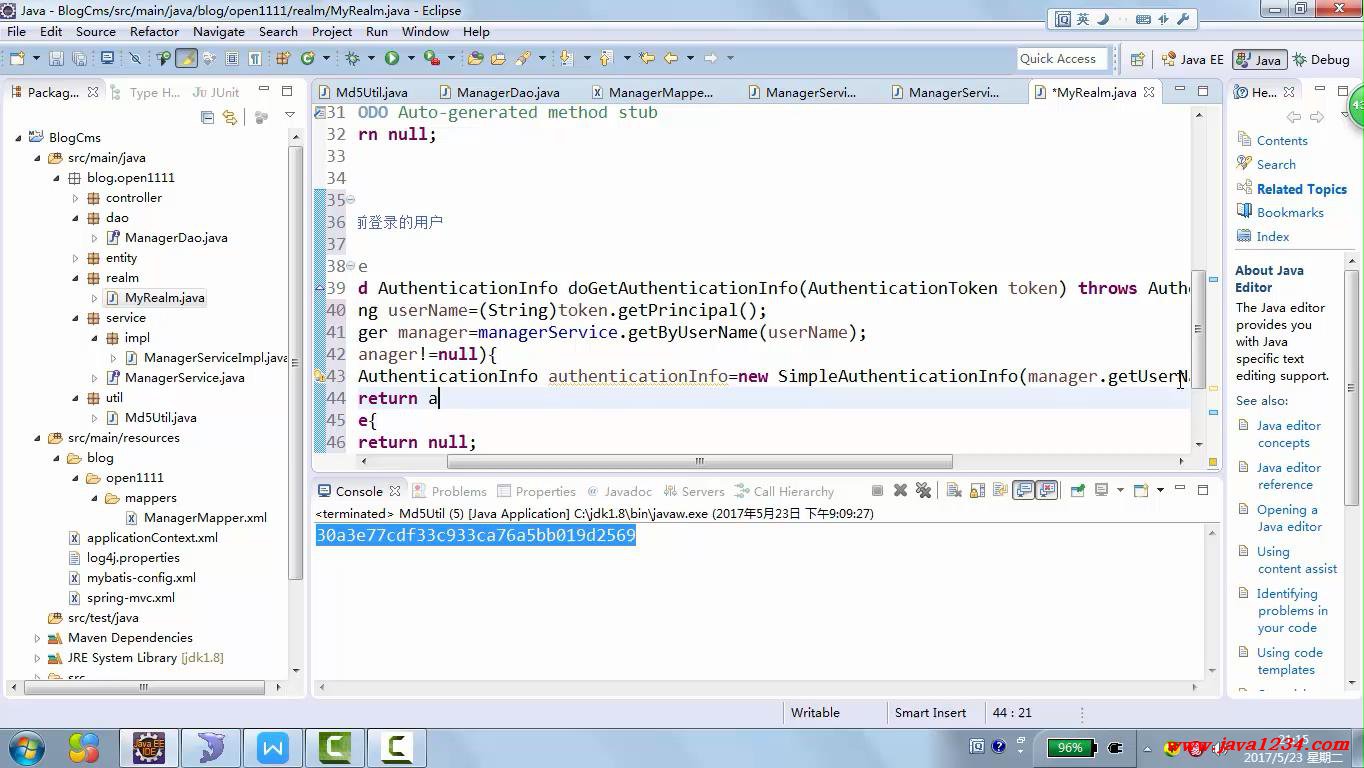Click the green Run button icon
The image size is (1364, 768).
pyautogui.click(x=392, y=58)
